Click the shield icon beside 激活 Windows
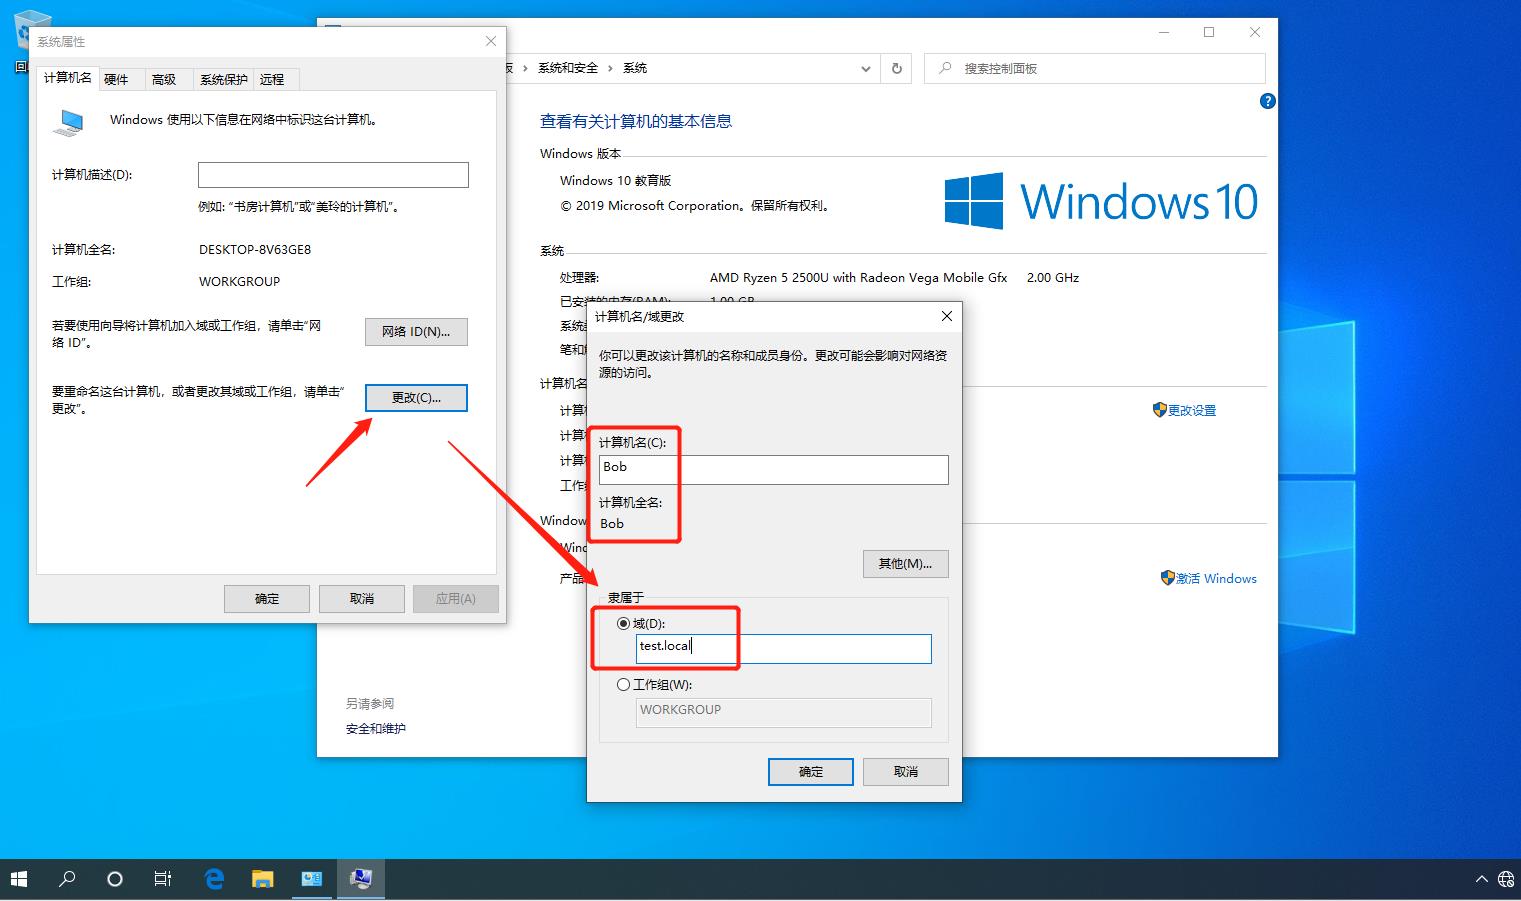Screen dimensions: 1521x901 (1167, 578)
